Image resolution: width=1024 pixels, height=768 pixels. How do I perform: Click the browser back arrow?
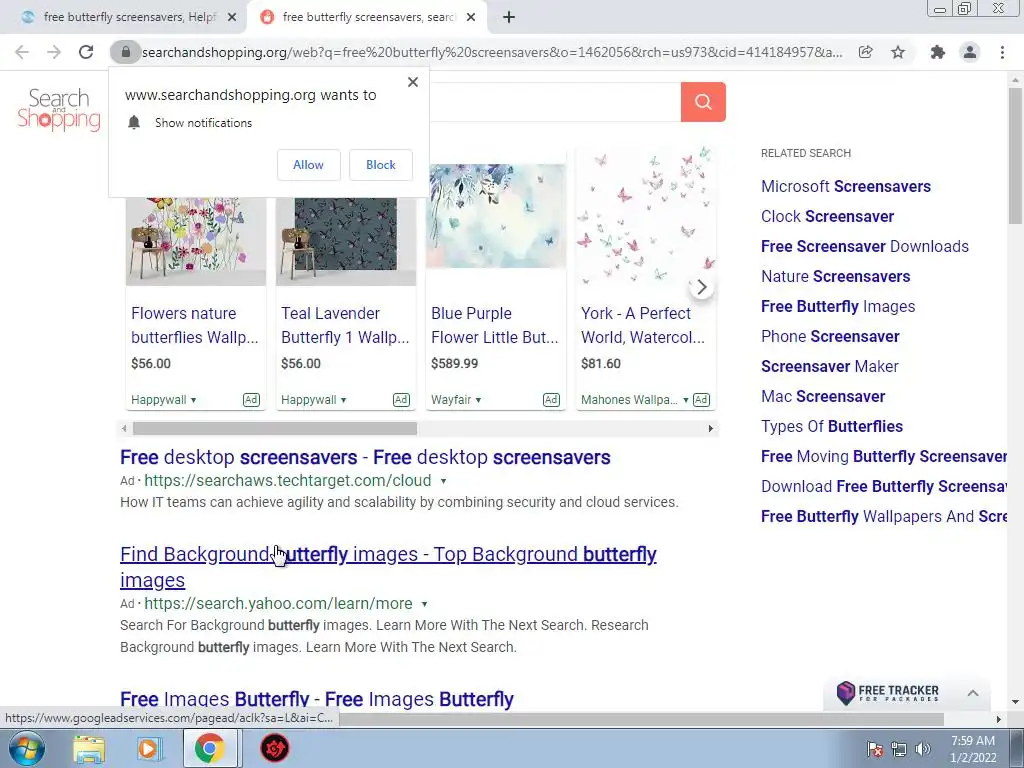tap(22, 52)
